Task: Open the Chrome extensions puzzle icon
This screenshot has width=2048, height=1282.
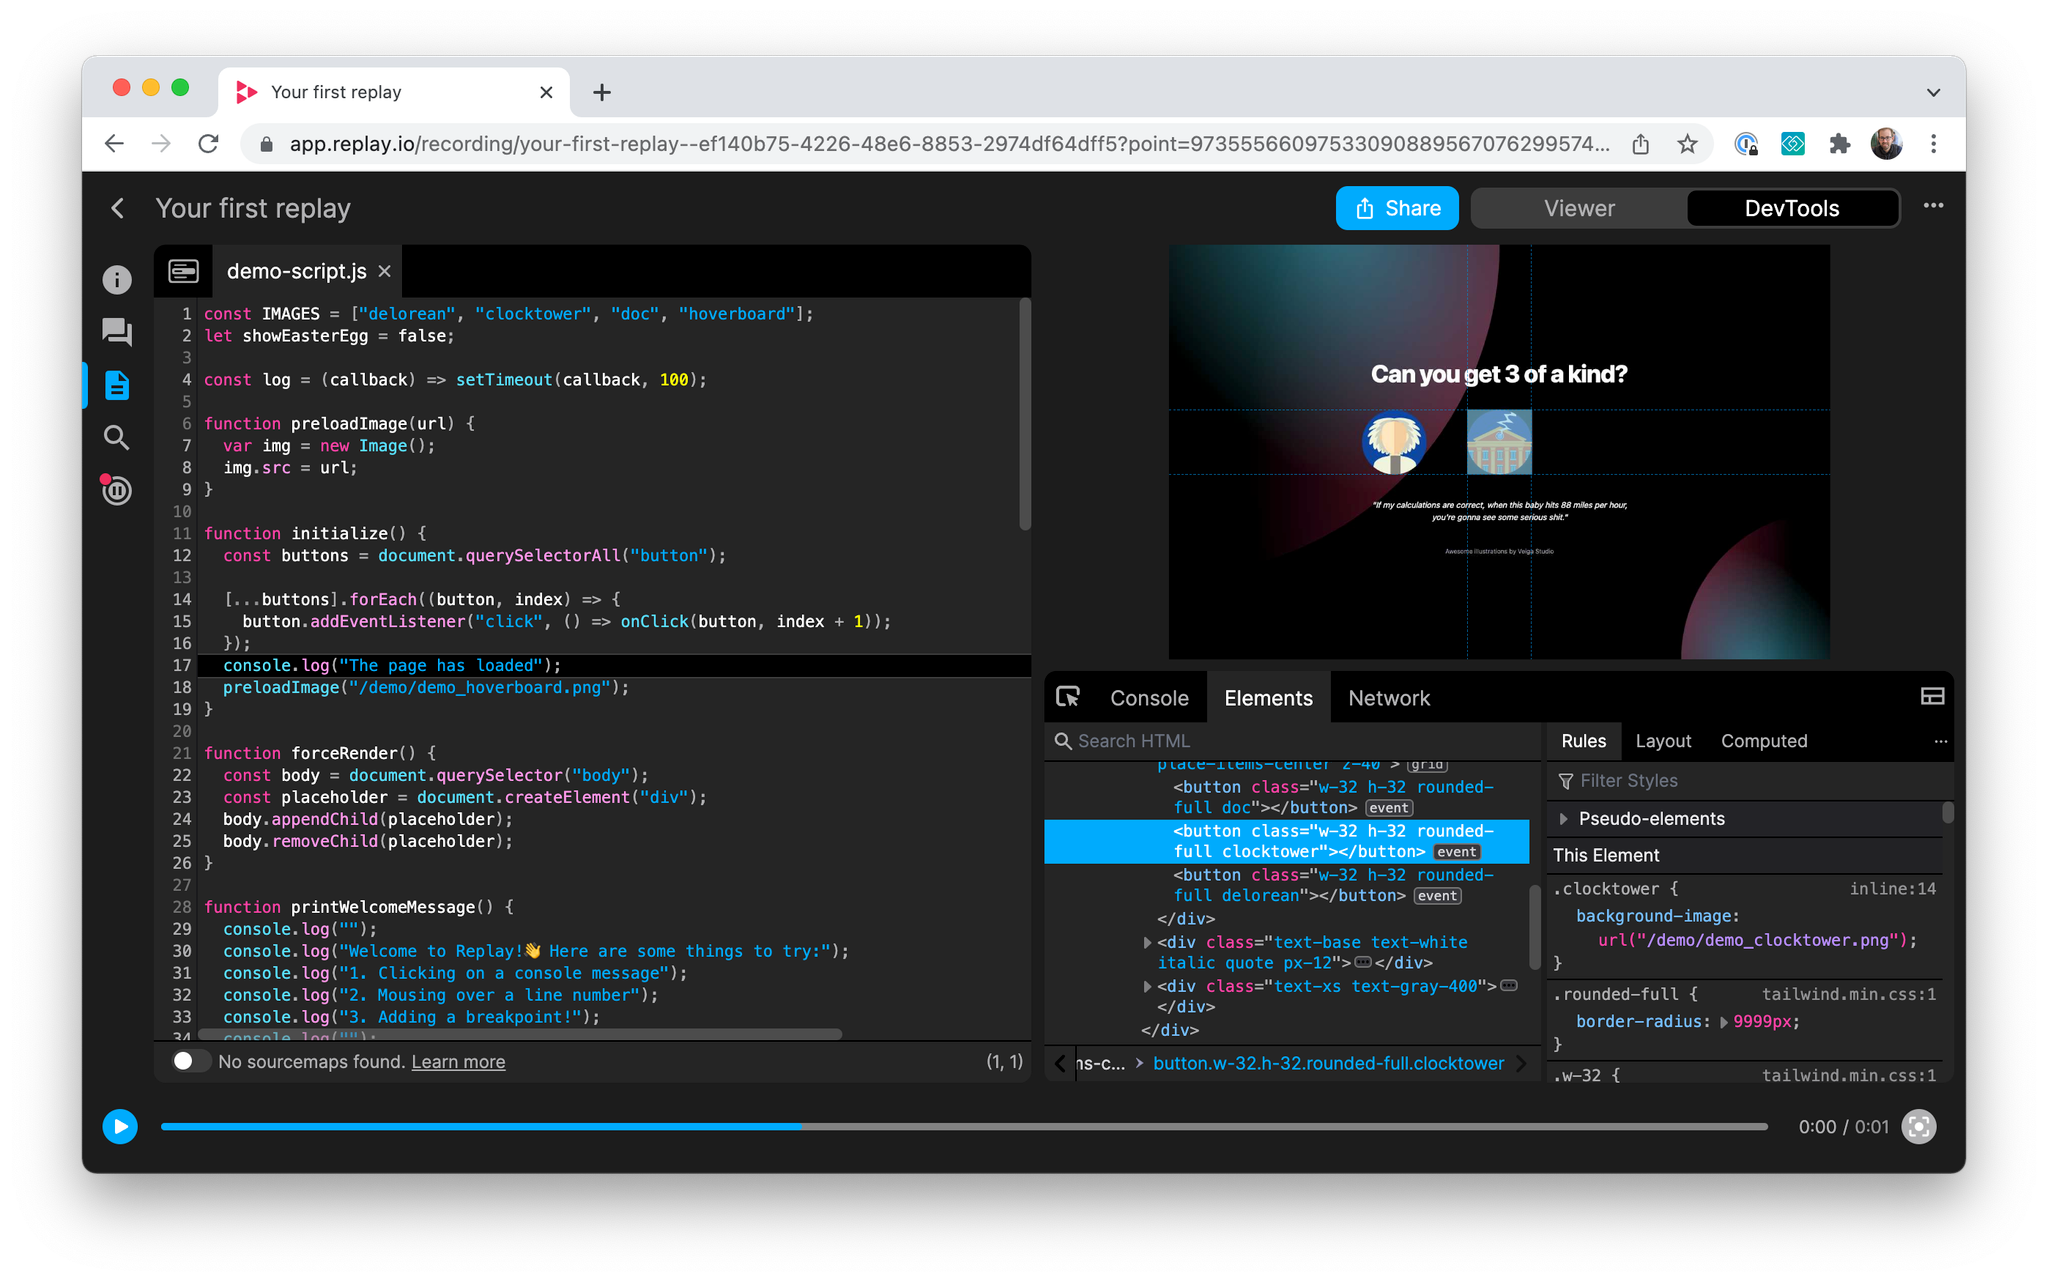Action: [1839, 144]
